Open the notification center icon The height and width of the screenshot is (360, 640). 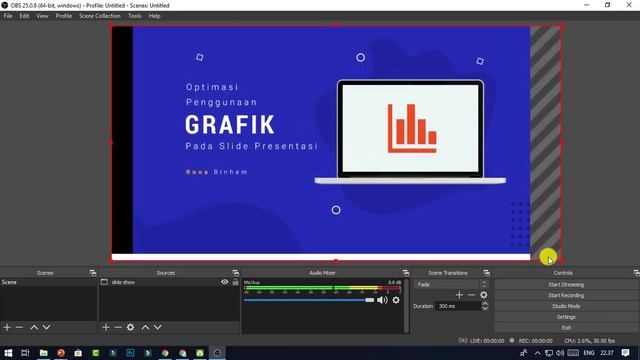coord(625,353)
